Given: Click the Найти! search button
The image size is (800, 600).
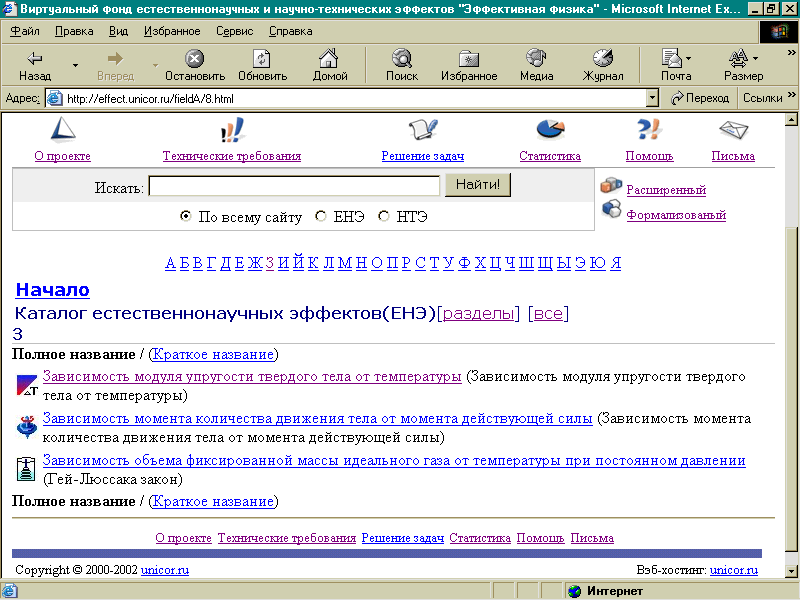Looking at the screenshot, I should (x=478, y=185).
